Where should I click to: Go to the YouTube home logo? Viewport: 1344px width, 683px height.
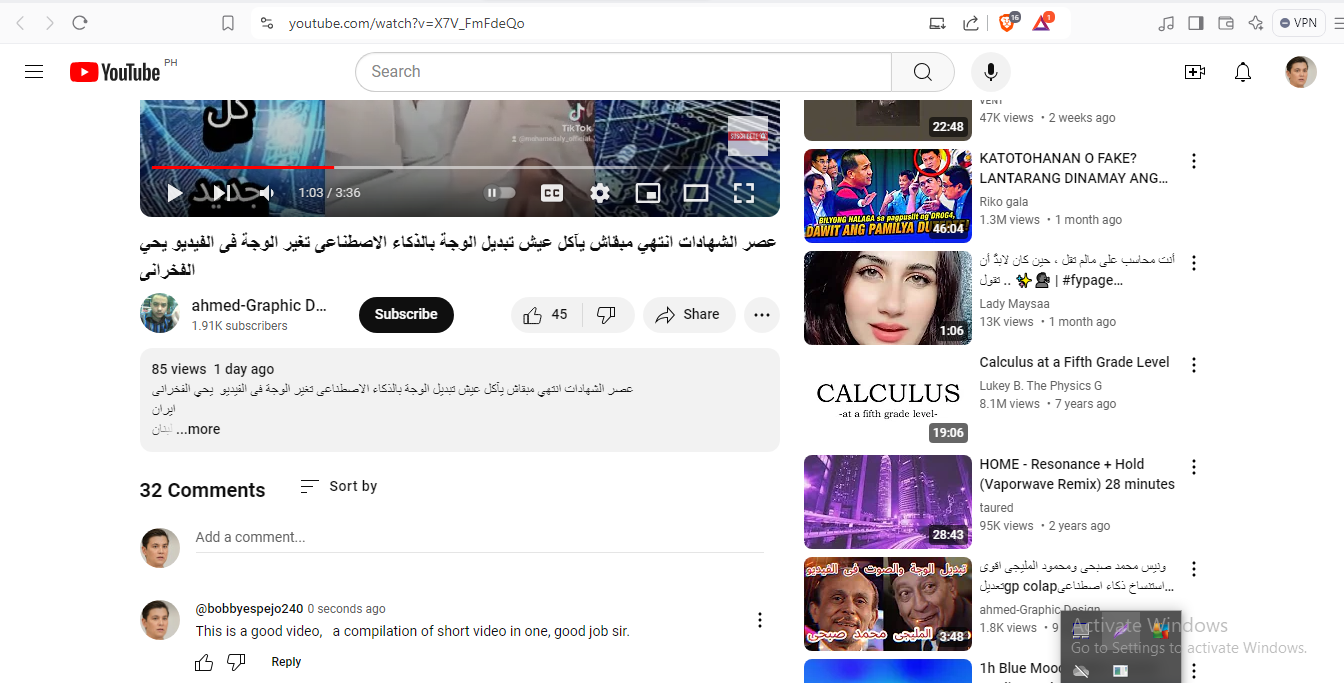115,72
